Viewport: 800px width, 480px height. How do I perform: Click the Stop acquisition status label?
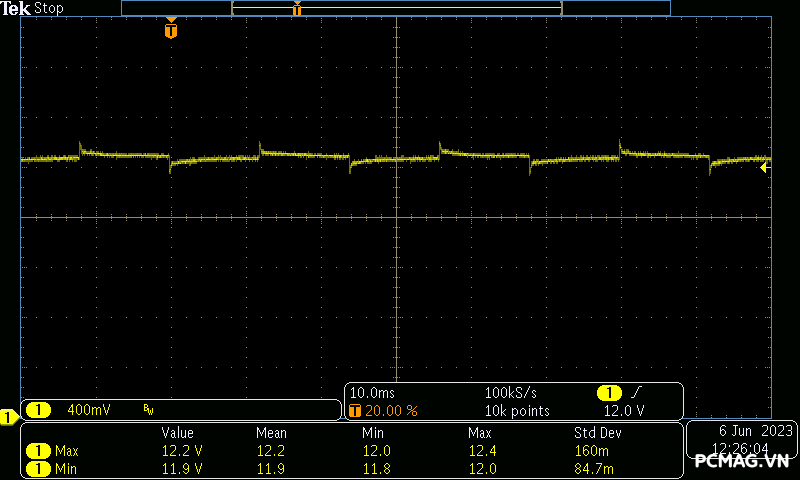click(x=49, y=8)
